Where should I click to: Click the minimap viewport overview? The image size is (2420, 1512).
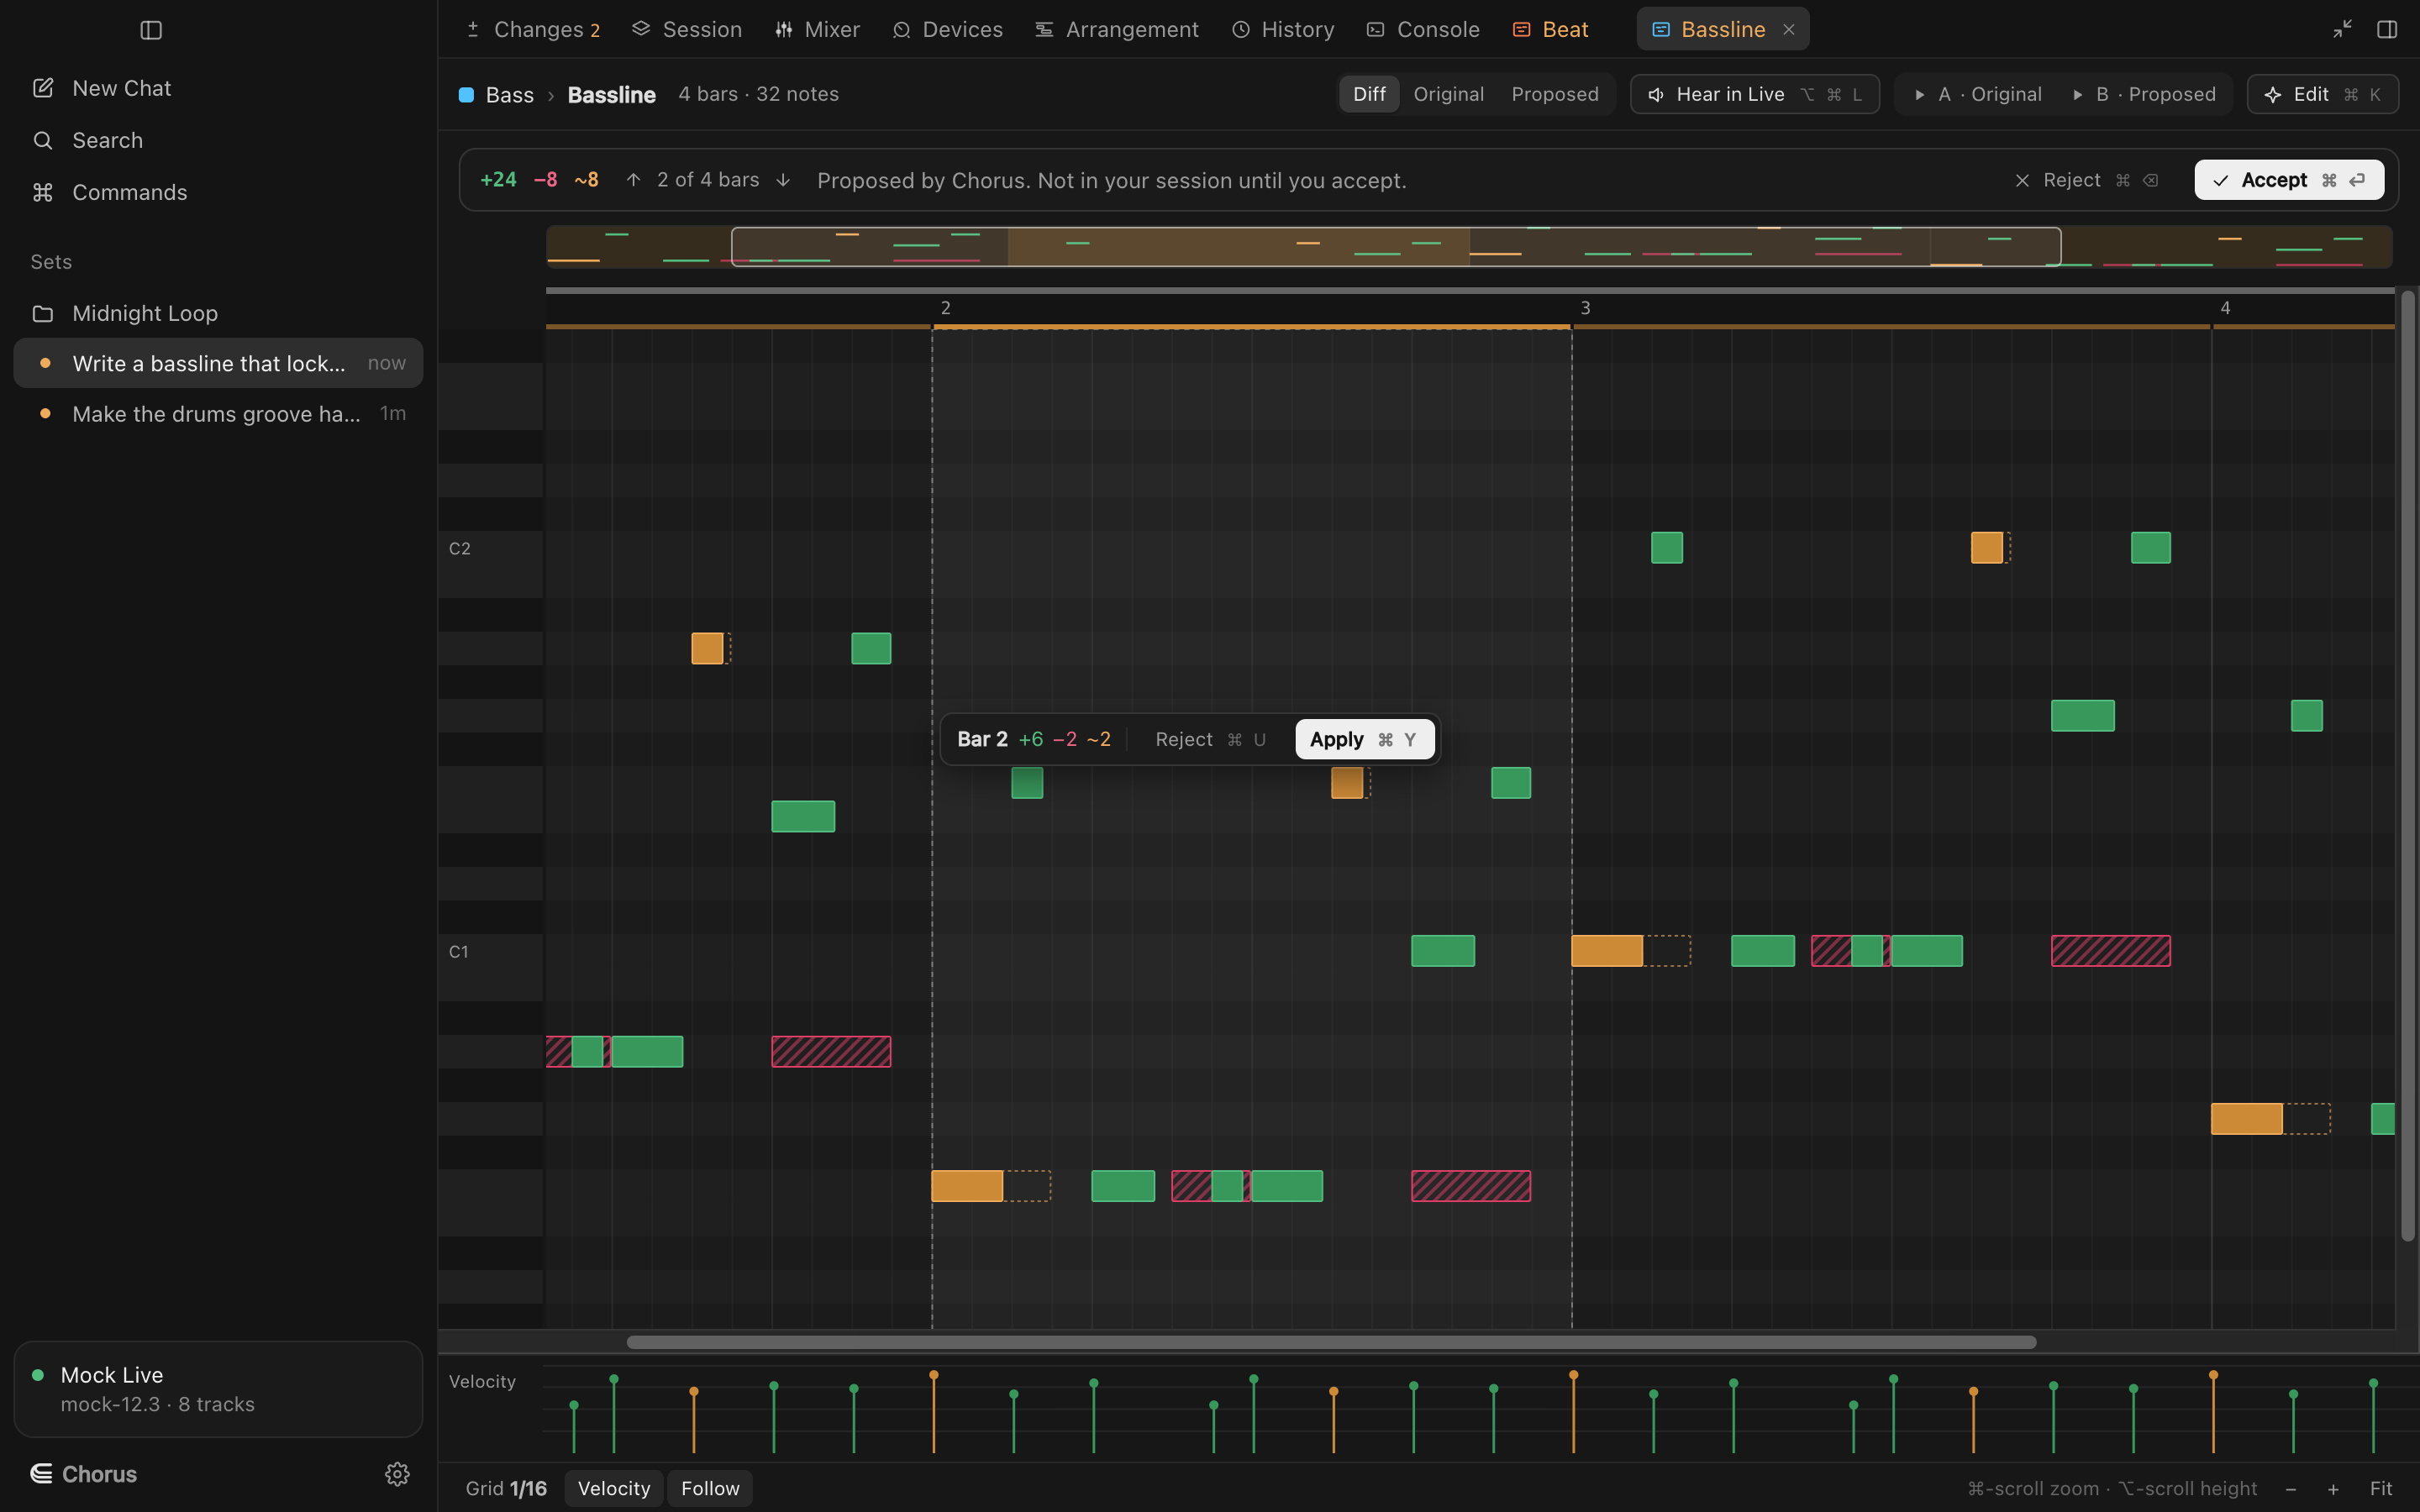(1396, 247)
